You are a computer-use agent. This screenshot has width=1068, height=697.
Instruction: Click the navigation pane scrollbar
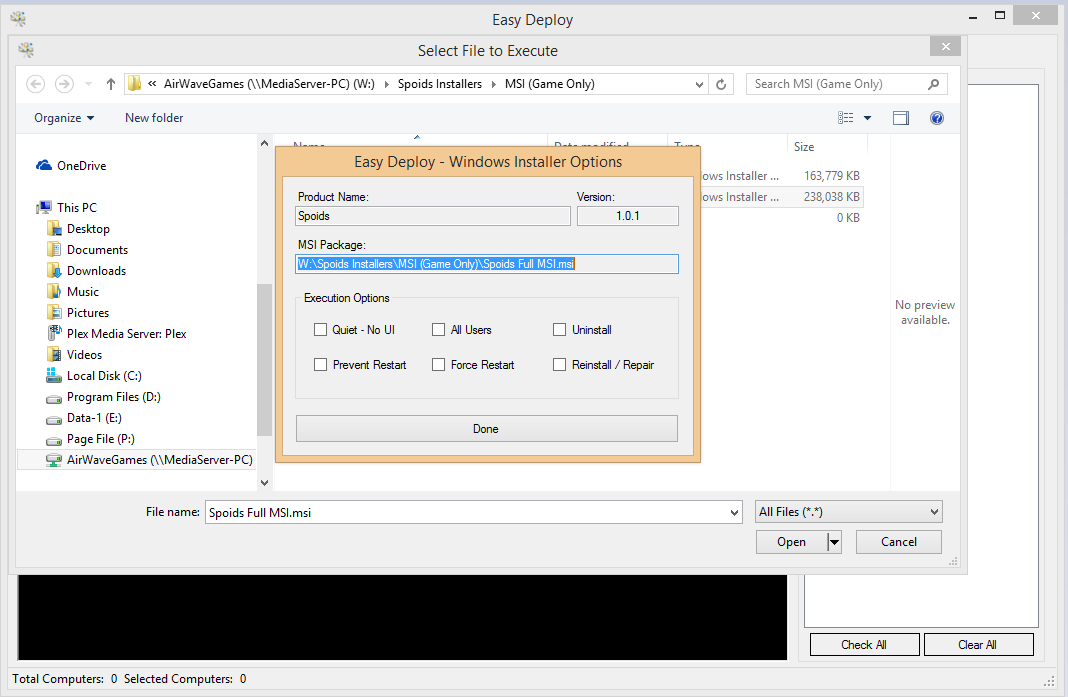tap(264, 360)
